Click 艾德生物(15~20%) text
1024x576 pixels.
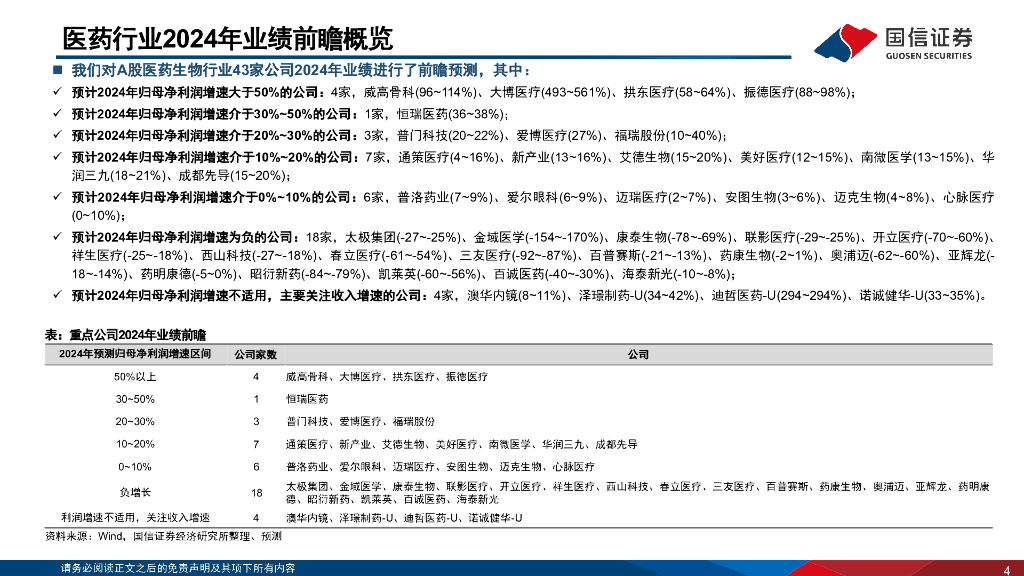[673, 157]
